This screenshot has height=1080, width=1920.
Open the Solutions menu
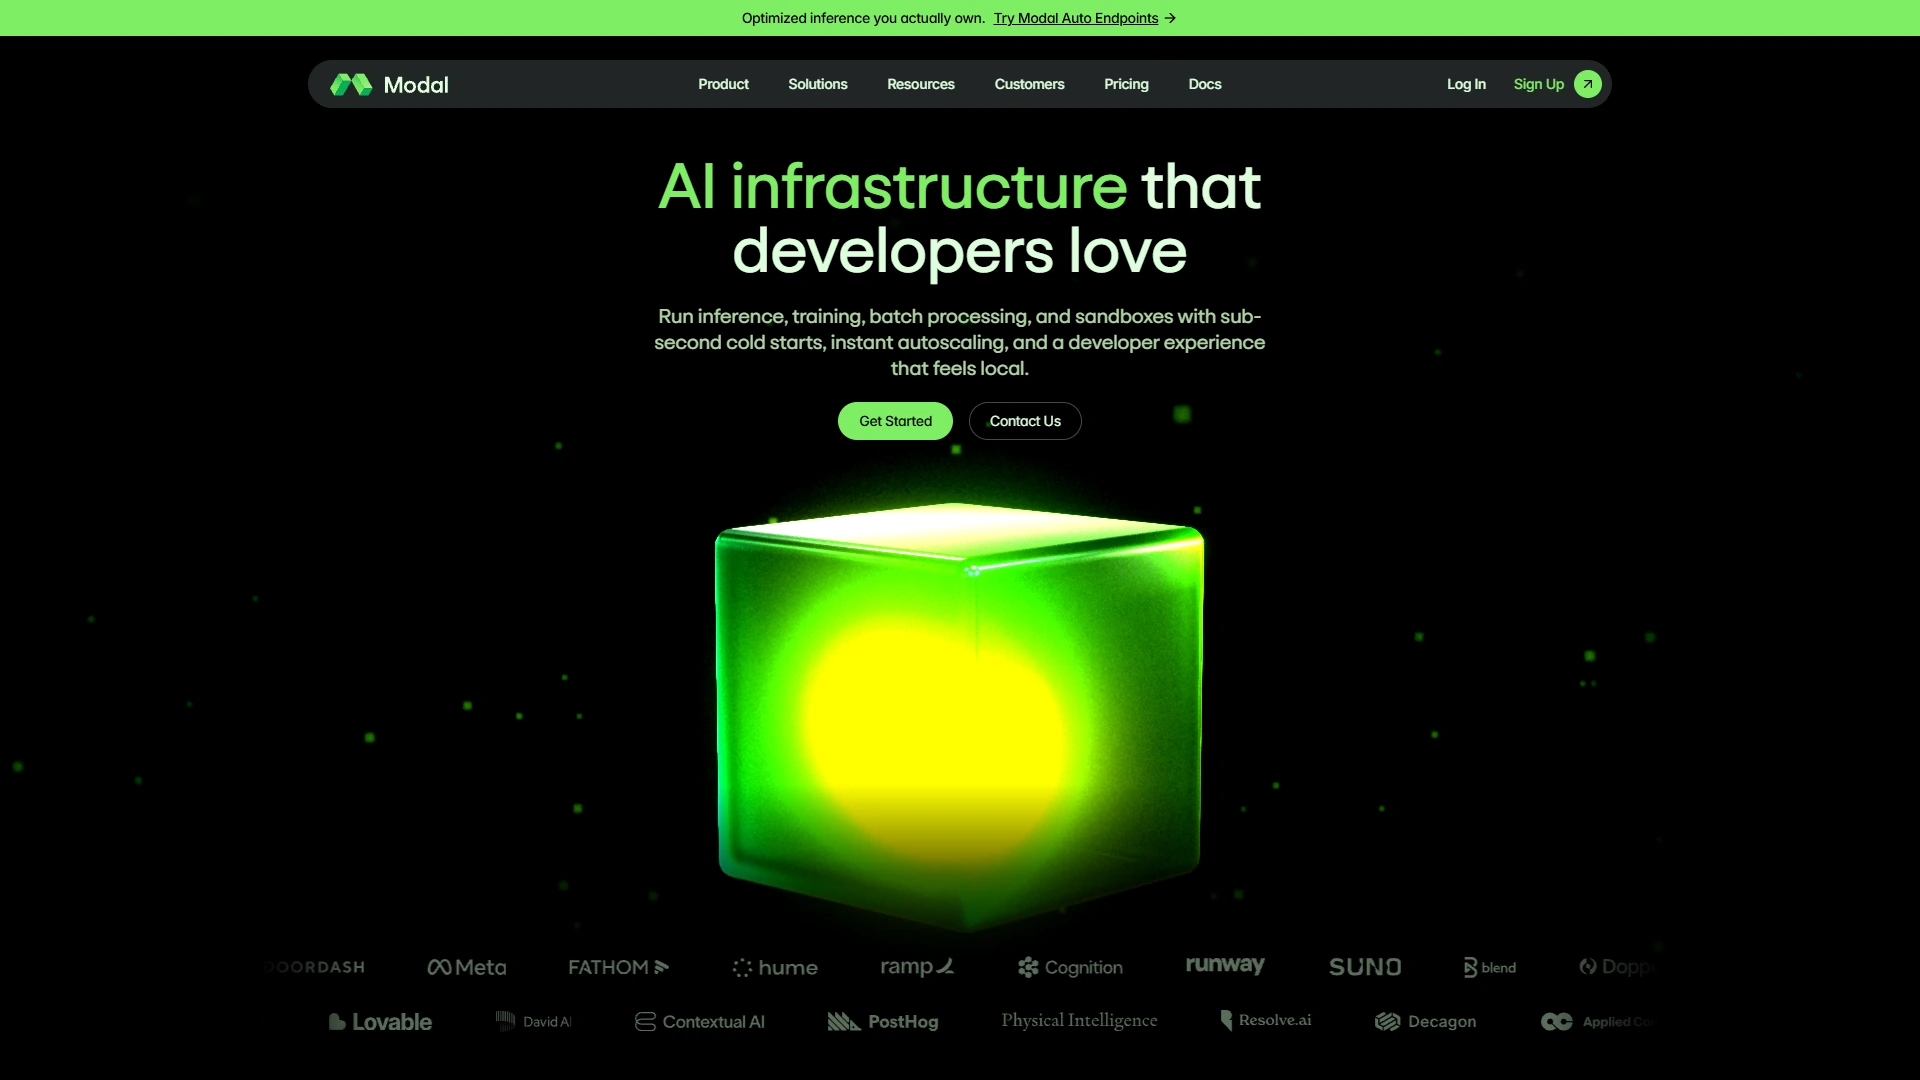pyautogui.click(x=817, y=84)
